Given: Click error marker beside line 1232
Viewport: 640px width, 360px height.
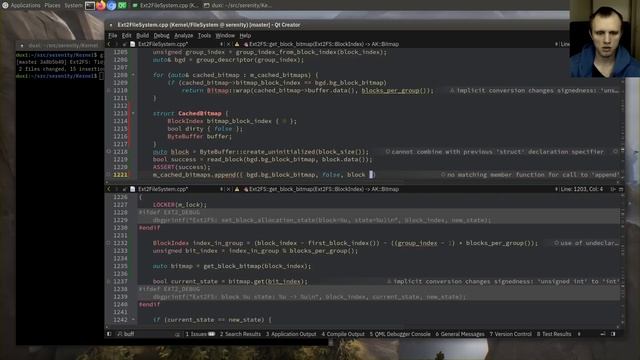Looking at the screenshot, I should (x=109, y=243).
